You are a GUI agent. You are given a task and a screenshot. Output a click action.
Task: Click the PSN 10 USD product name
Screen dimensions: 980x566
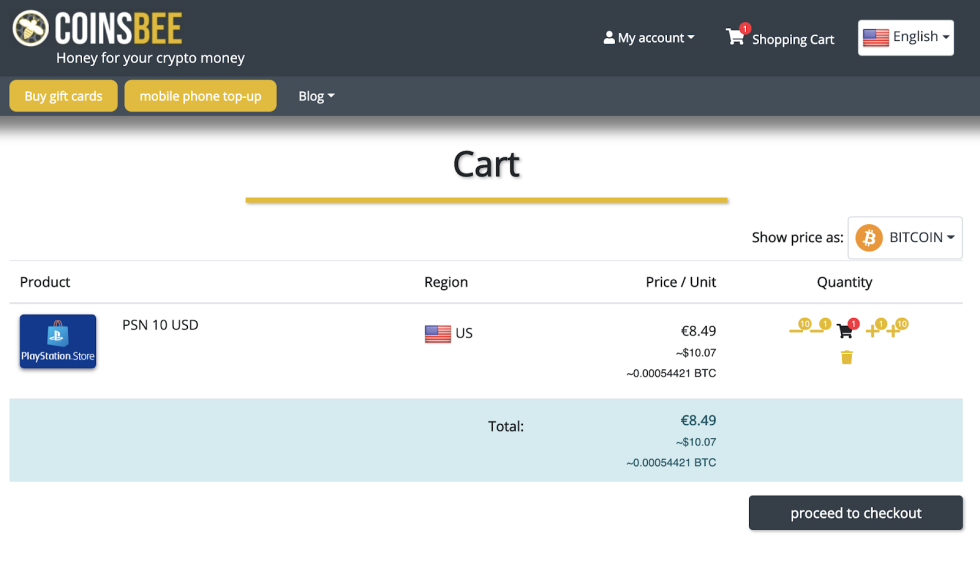click(x=160, y=325)
